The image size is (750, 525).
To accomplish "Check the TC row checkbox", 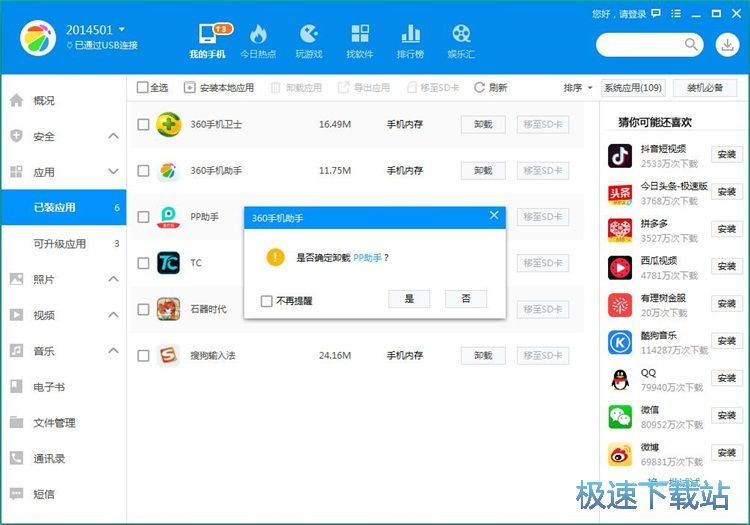I will [x=143, y=263].
